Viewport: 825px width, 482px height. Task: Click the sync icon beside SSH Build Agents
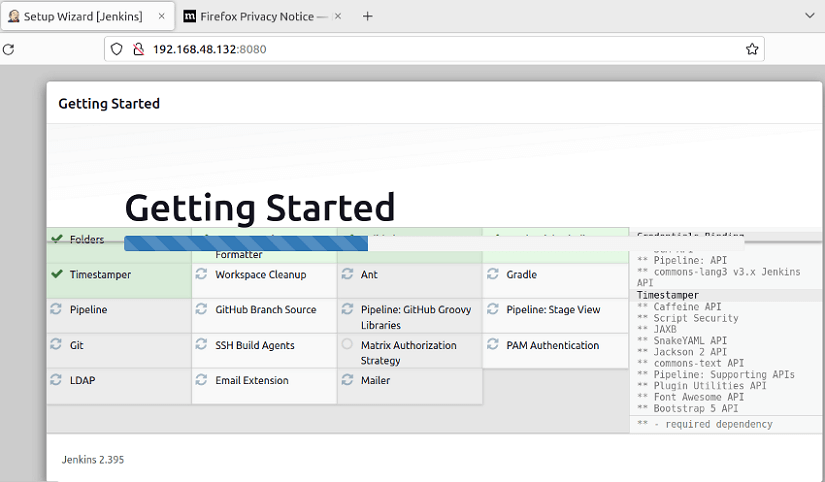point(202,344)
